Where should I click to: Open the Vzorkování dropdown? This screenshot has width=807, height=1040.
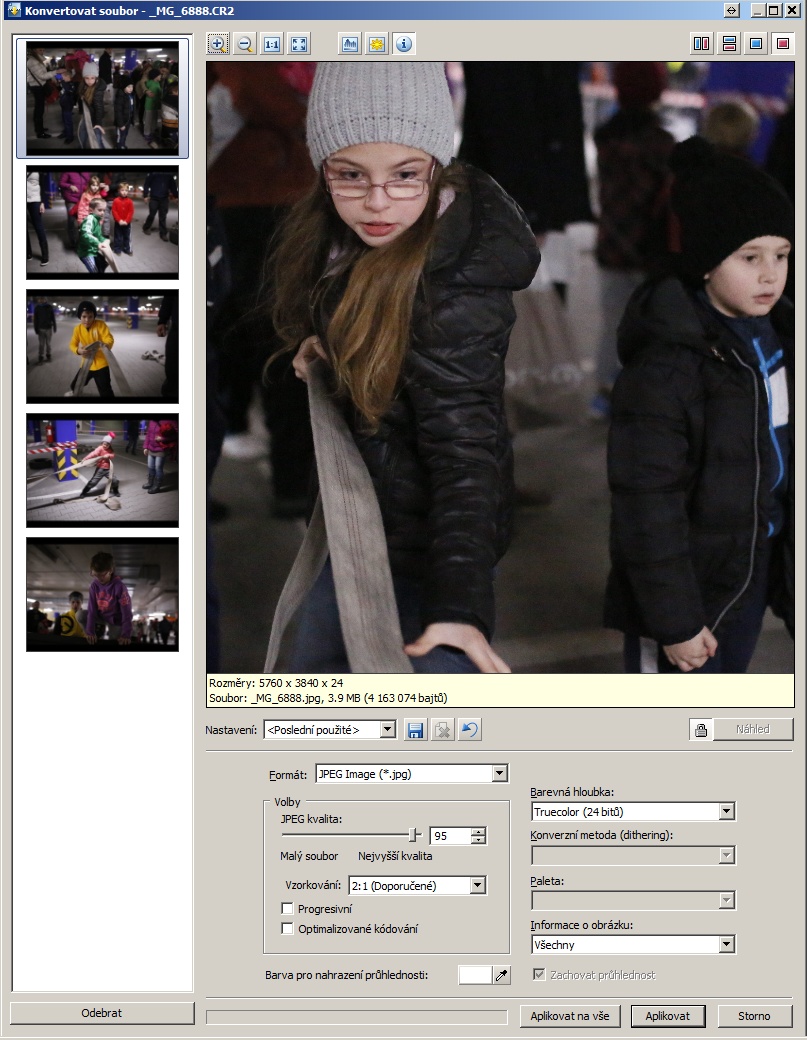[x=477, y=885]
